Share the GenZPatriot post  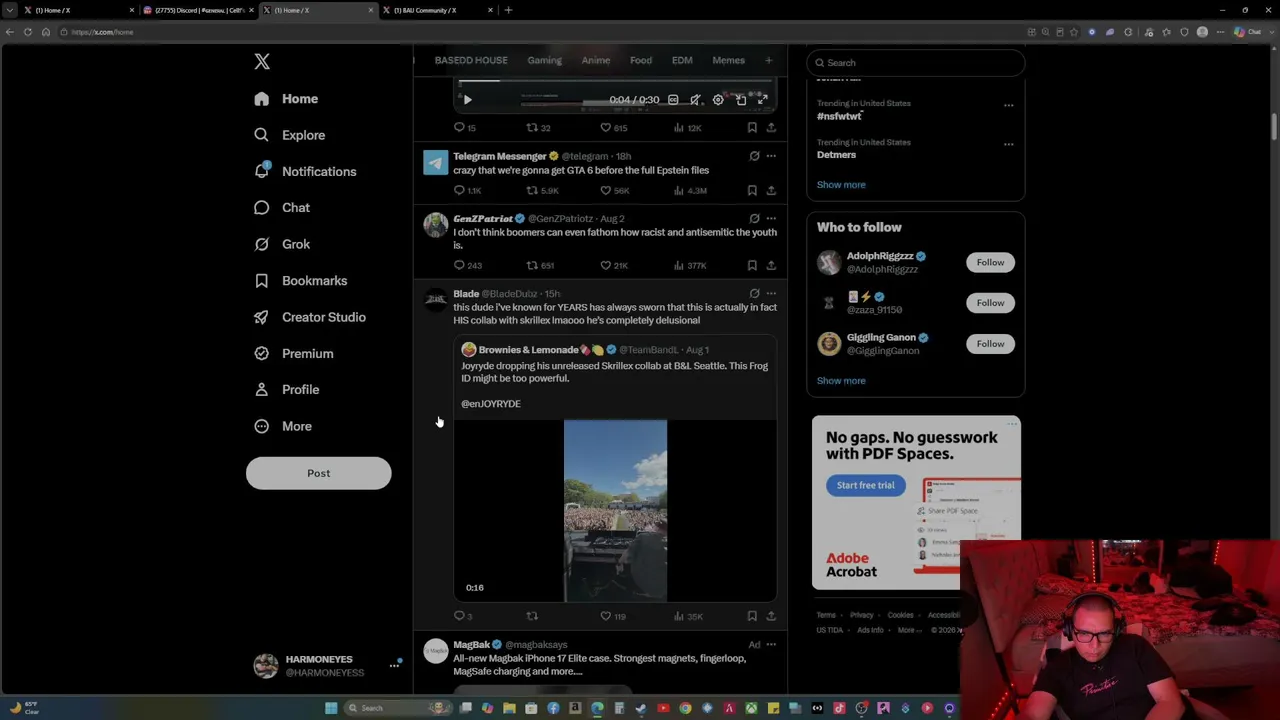point(771,265)
